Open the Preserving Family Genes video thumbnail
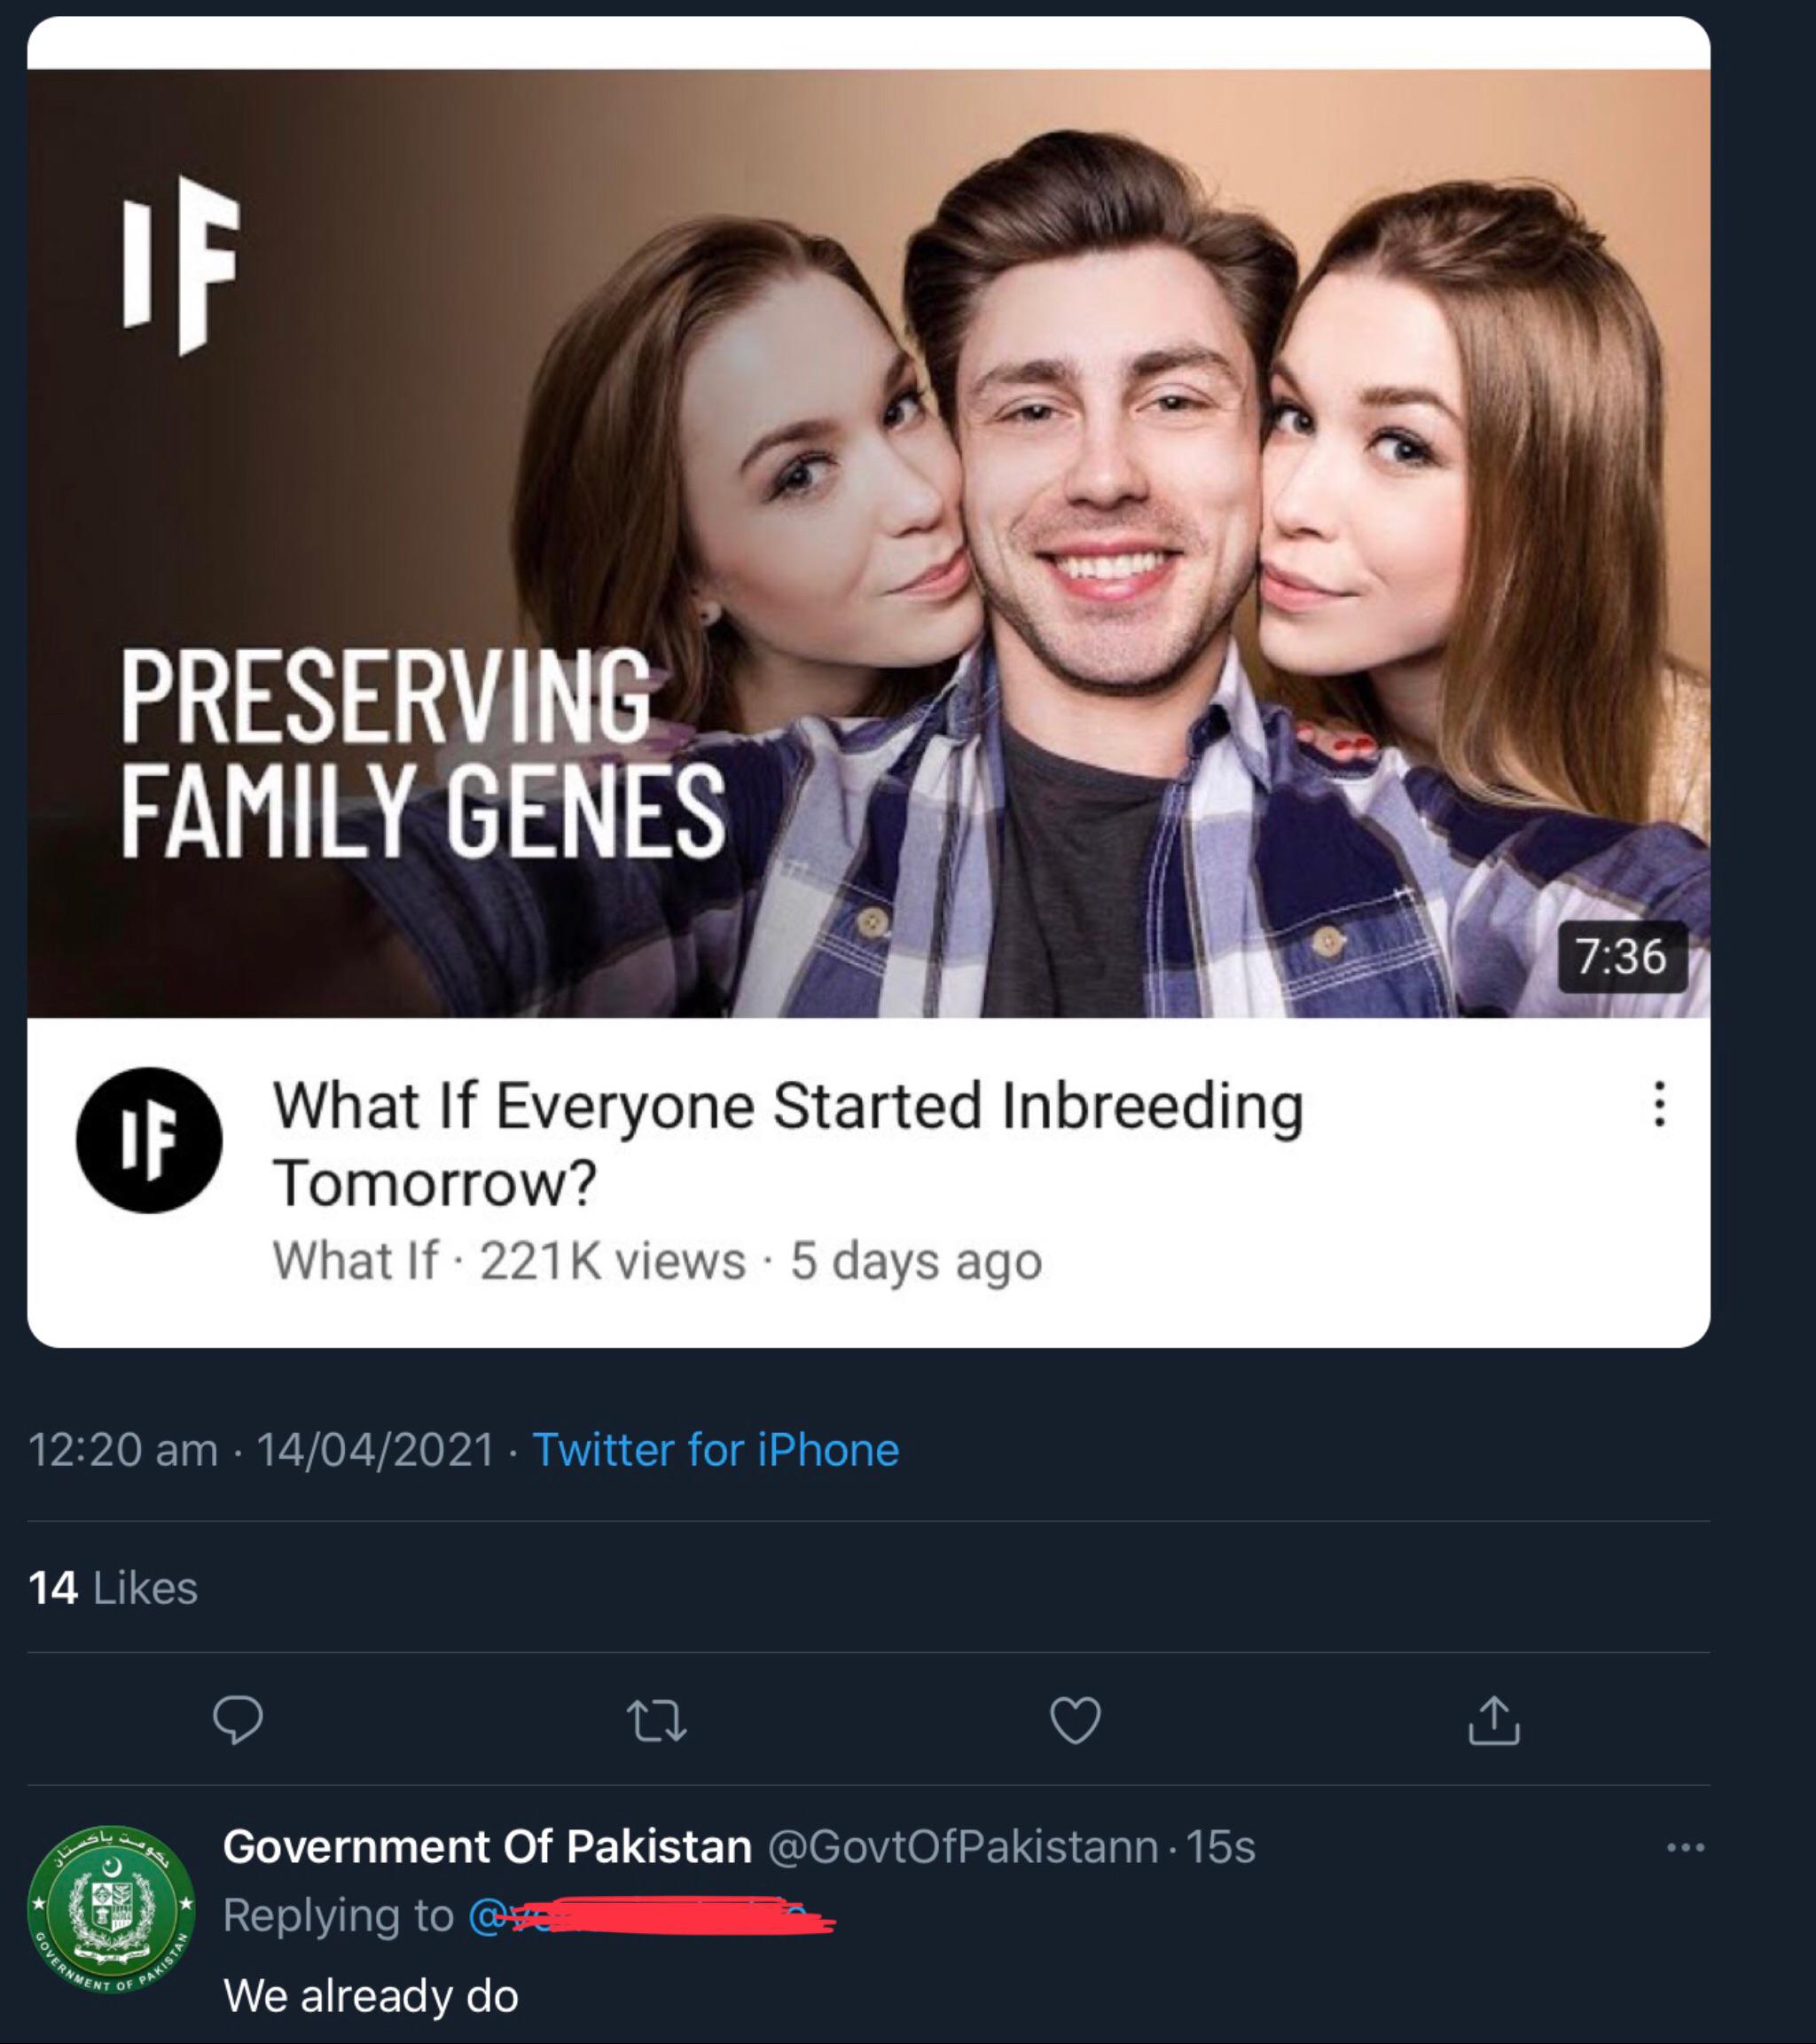This screenshot has height=2044, width=1816. click(x=868, y=542)
